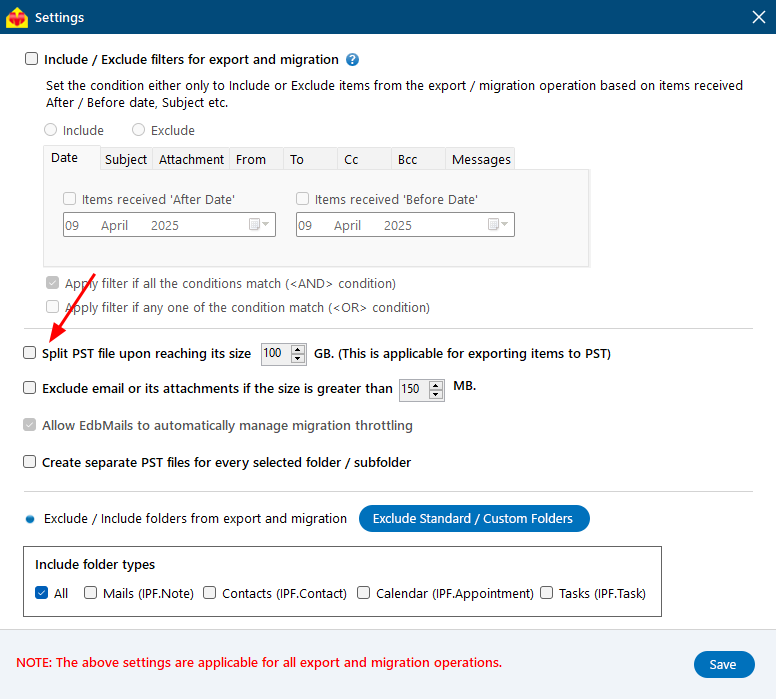Click the After Date day field 09
Image resolution: width=776 pixels, height=699 pixels.
coord(72,226)
